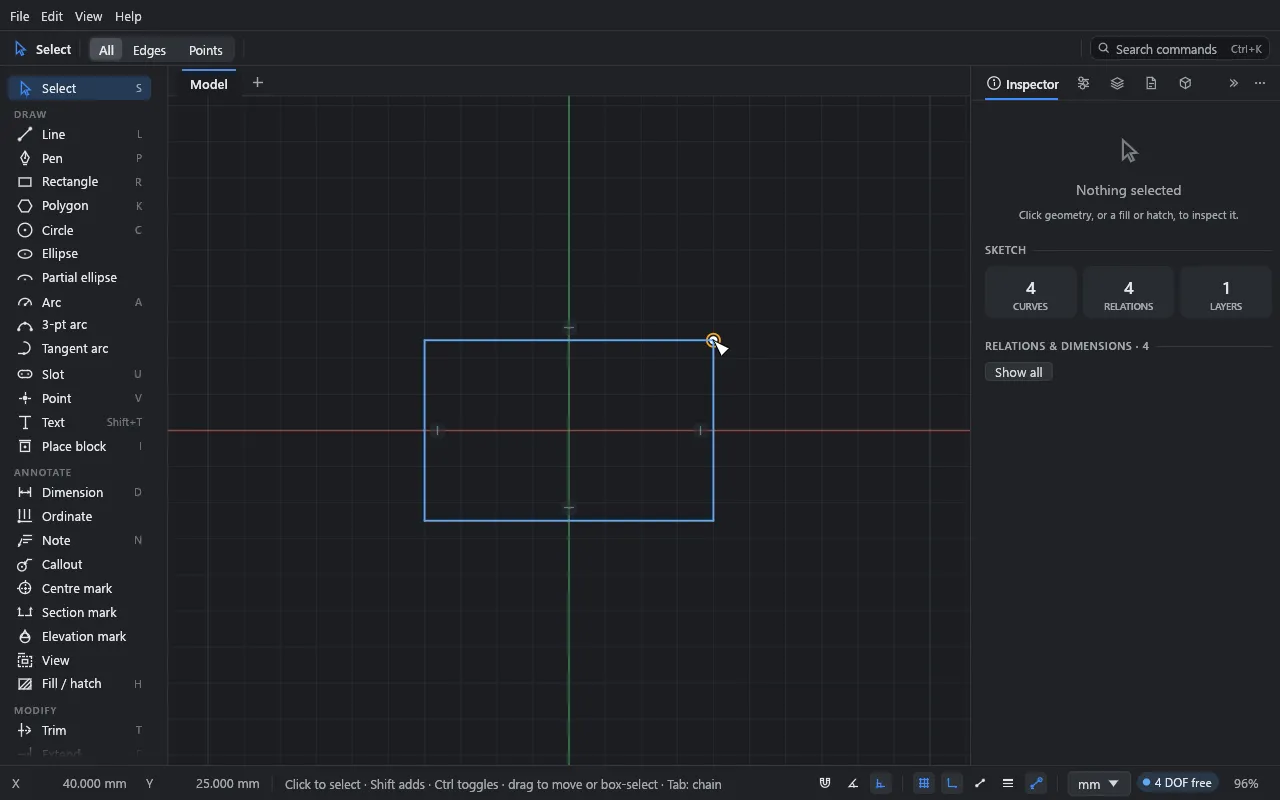The image size is (1280, 800).
Task: Open the panel's three-dots overflow menu
Action: 1260,84
